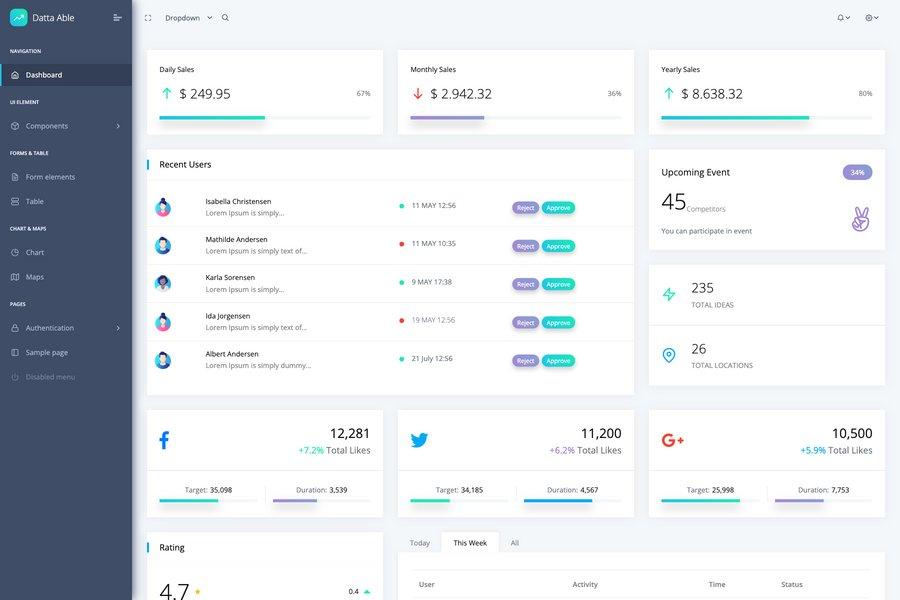Expand the Authentication sidebar section
900x600 pixels.
tap(53, 326)
